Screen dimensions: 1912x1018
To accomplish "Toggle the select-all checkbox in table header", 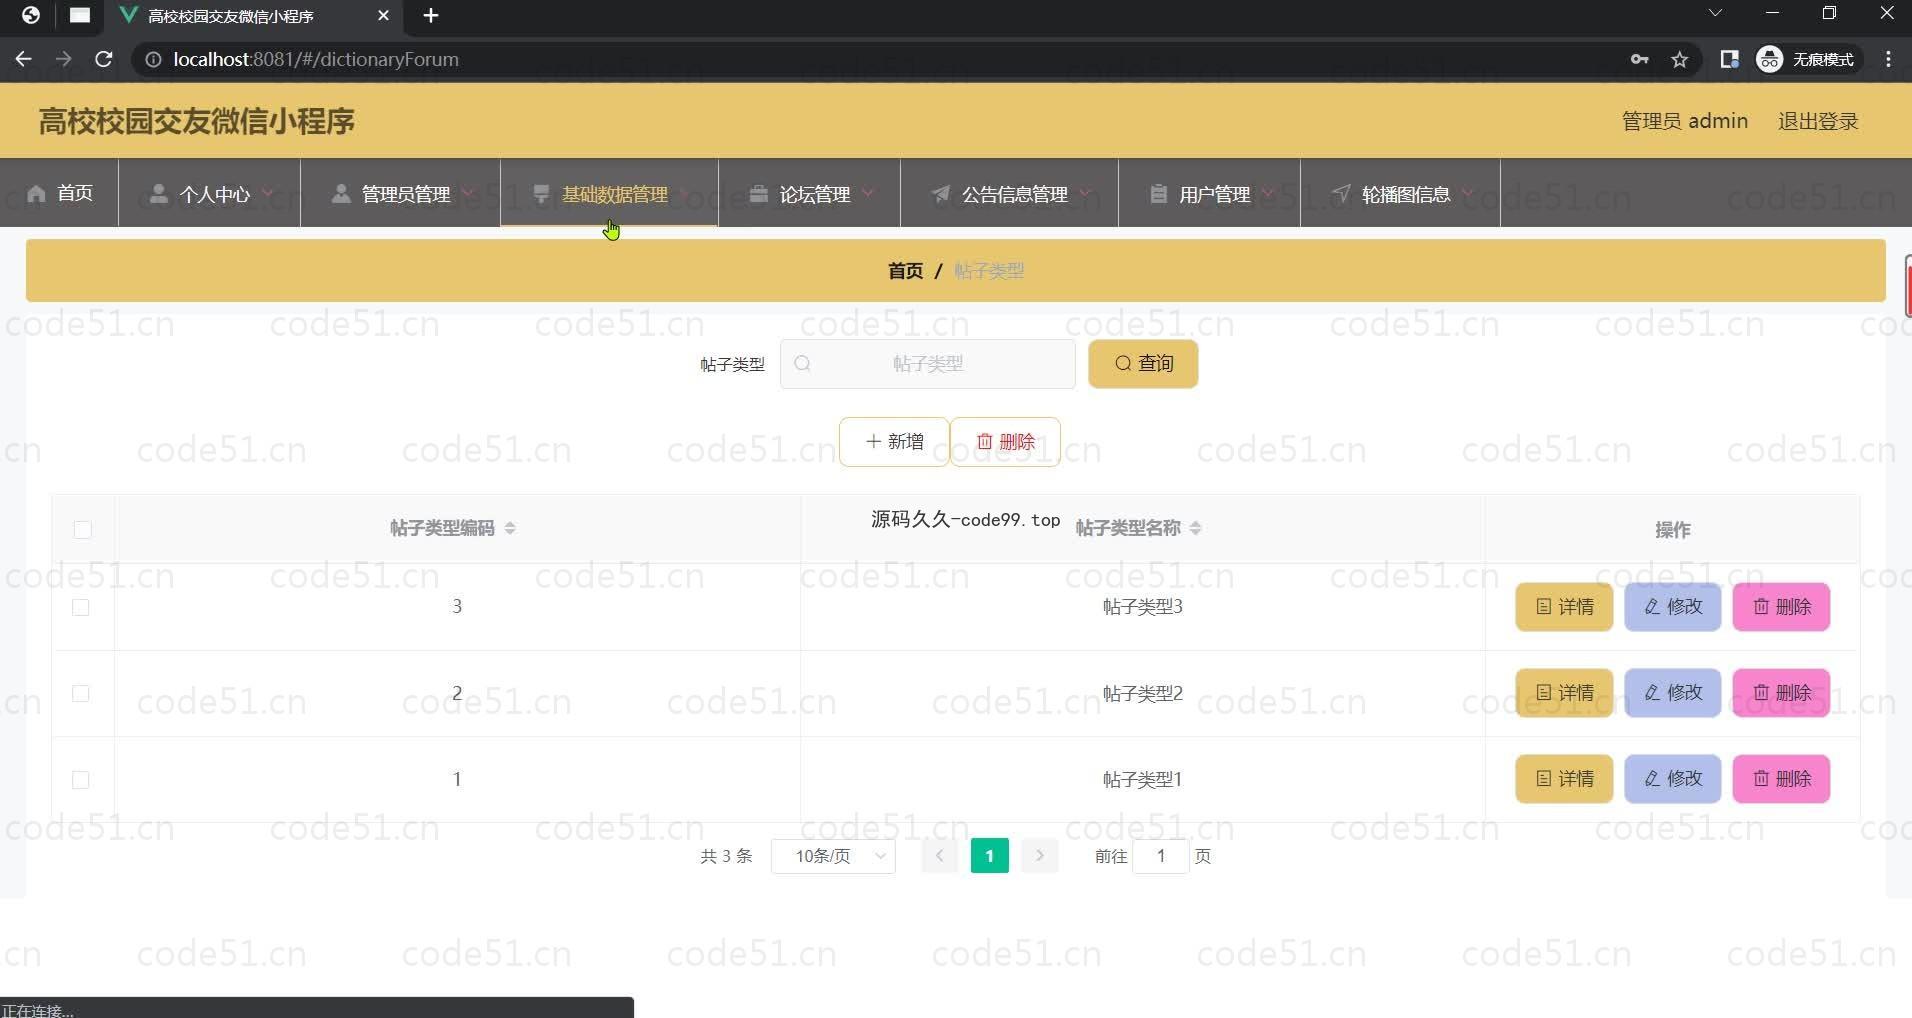I will [x=83, y=529].
